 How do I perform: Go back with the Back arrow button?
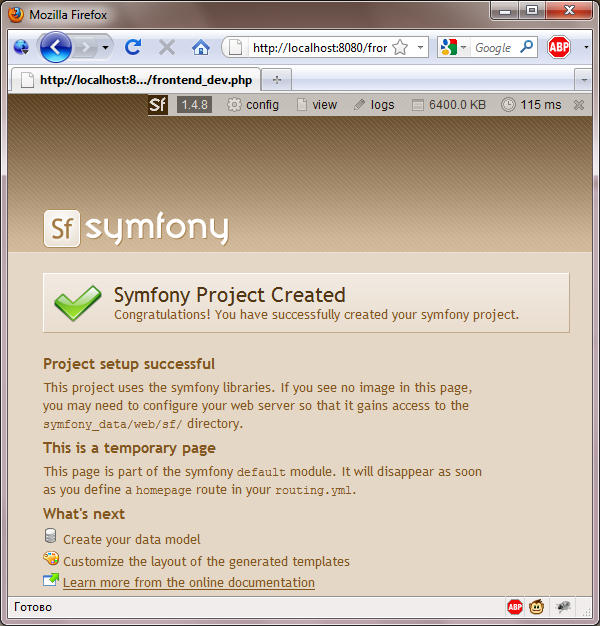(x=55, y=48)
